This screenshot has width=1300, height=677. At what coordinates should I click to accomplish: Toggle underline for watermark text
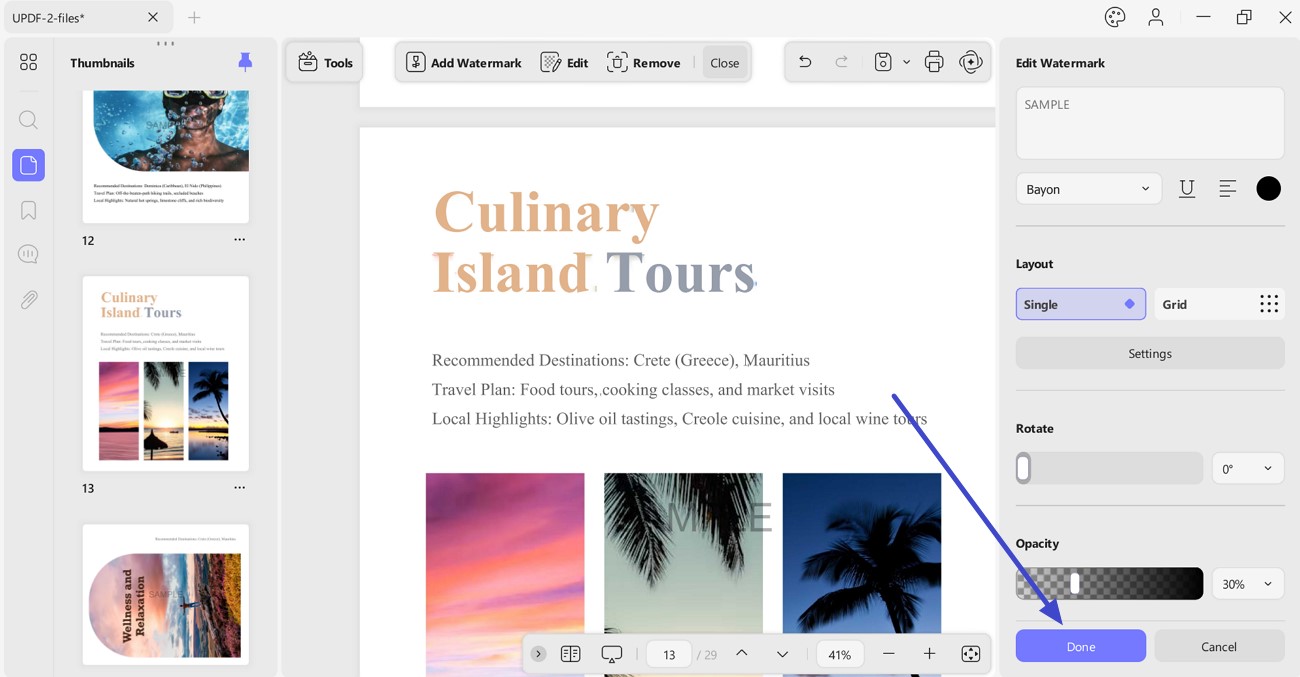click(x=1187, y=189)
